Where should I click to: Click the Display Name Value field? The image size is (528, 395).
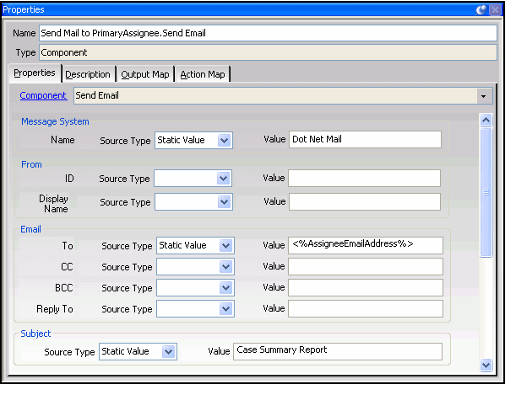pos(365,202)
